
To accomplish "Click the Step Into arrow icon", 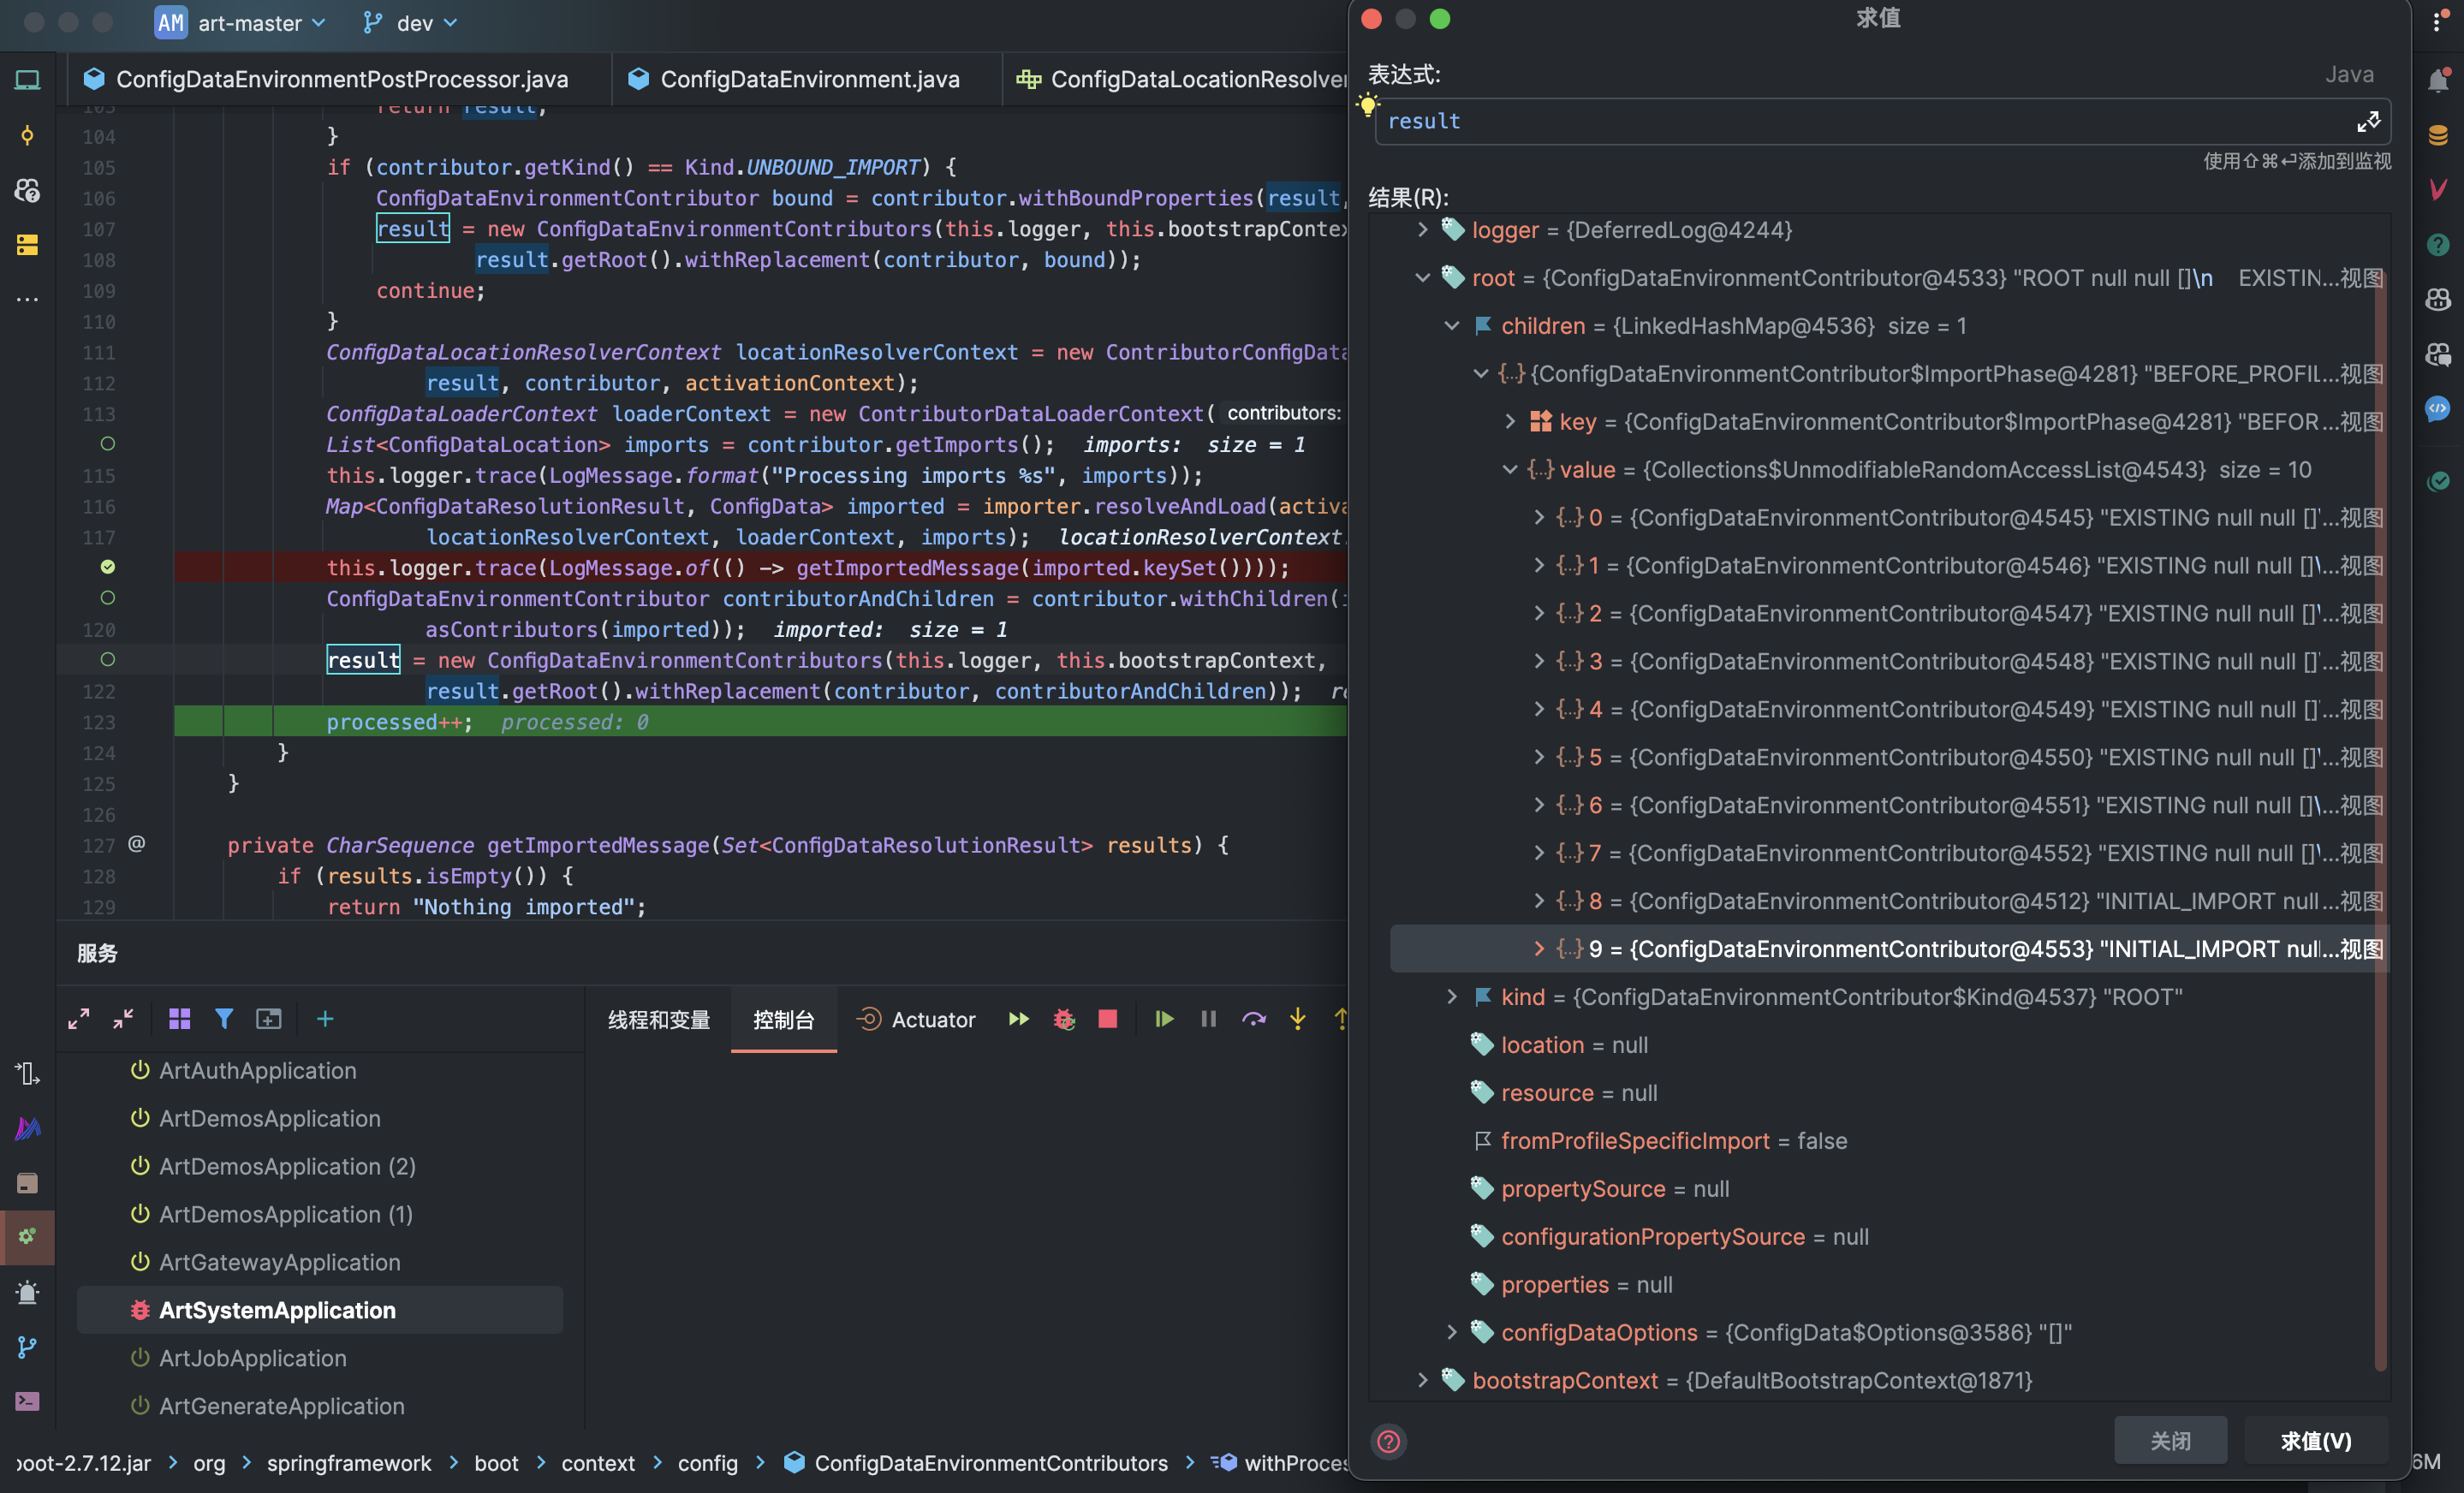I will tap(1297, 1019).
